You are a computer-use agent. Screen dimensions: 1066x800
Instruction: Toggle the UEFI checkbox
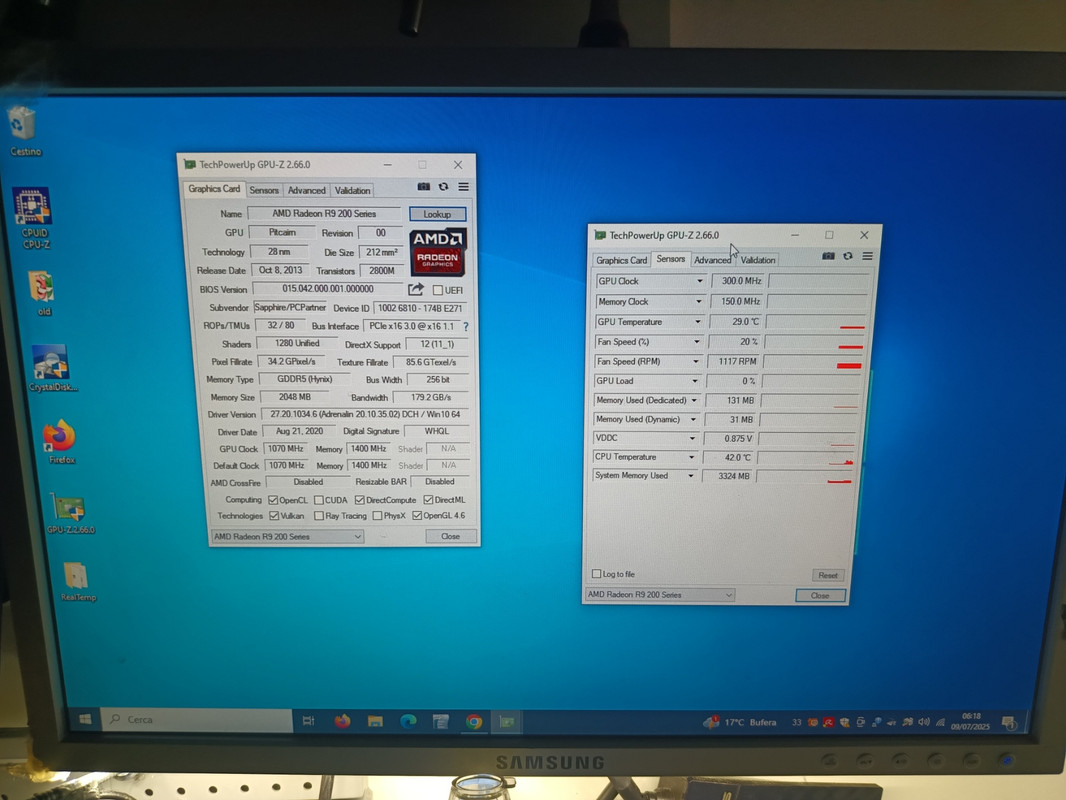[438, 290]
